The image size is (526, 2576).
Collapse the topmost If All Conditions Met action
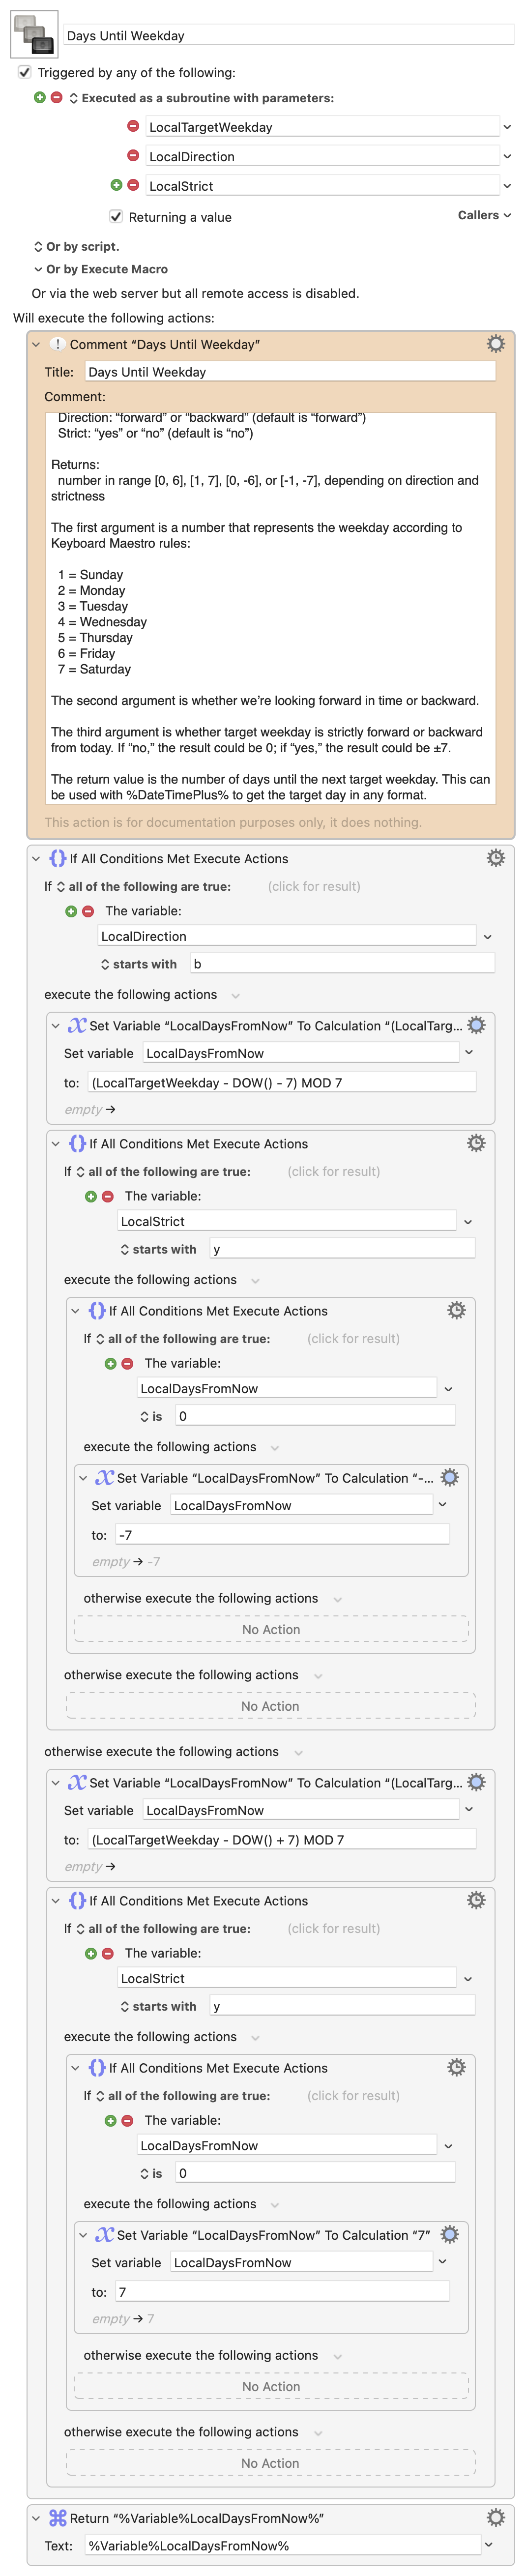tap(36, 858)
